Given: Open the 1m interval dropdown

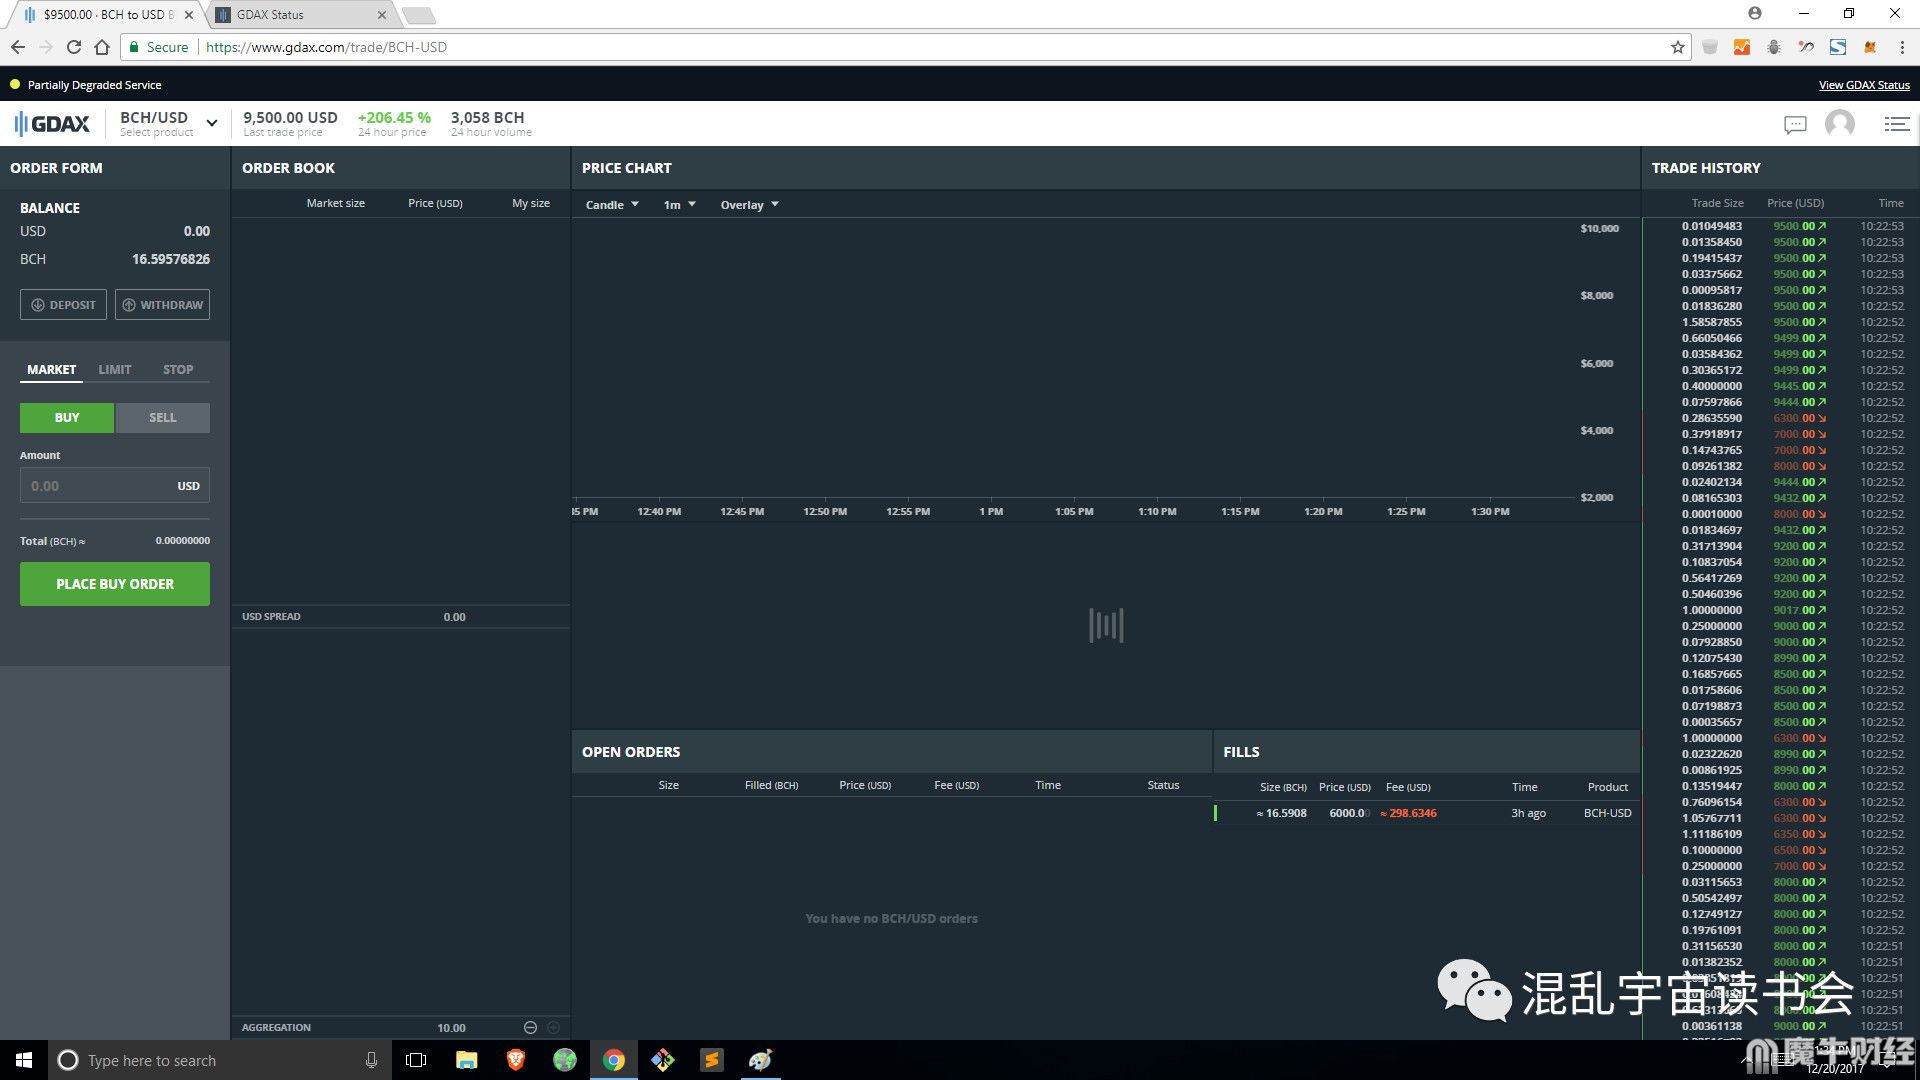Looking at the screenshot, I should coord(679,205).
